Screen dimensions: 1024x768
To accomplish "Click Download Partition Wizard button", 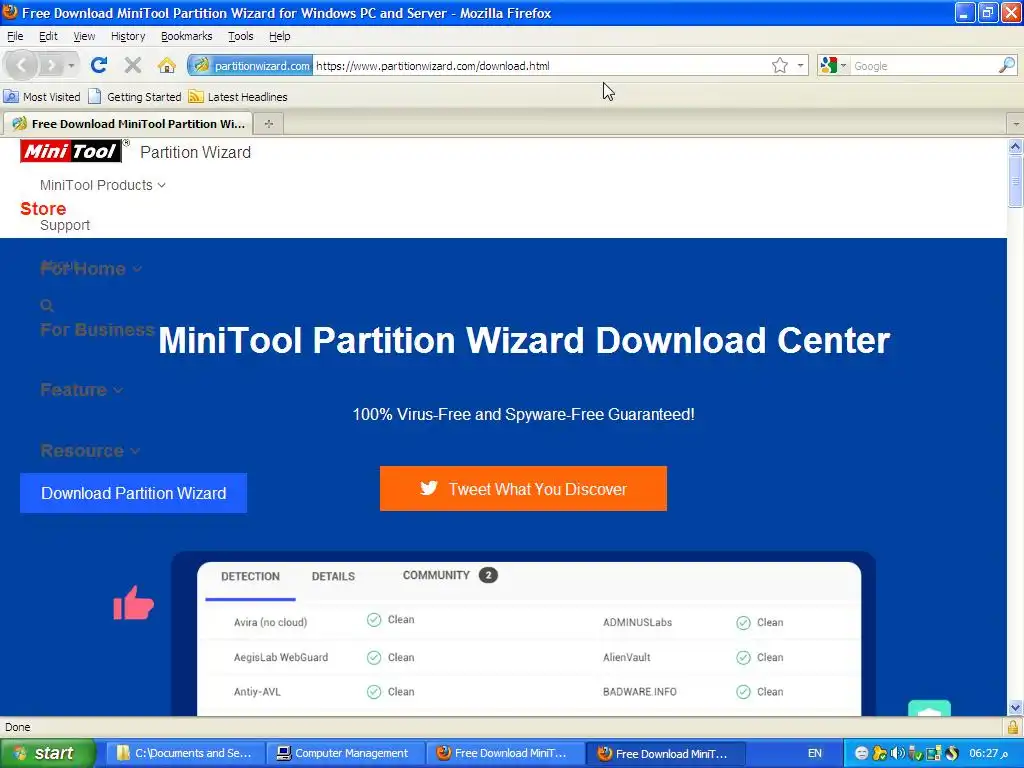I will coord(133,493).
